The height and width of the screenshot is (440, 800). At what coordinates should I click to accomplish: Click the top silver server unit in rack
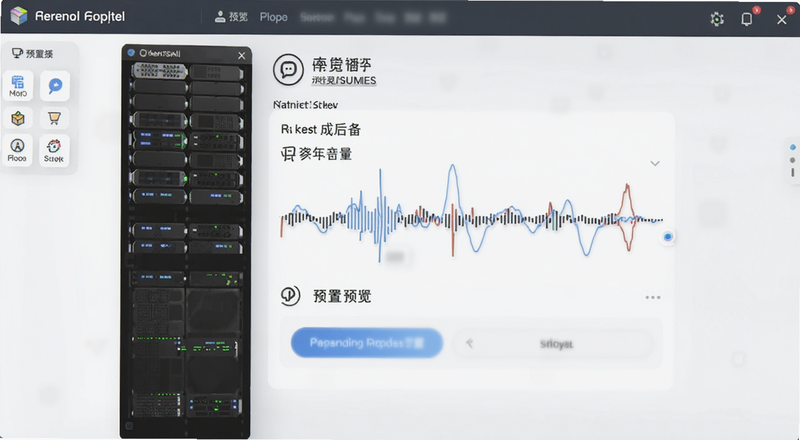(x=159, y=70)
